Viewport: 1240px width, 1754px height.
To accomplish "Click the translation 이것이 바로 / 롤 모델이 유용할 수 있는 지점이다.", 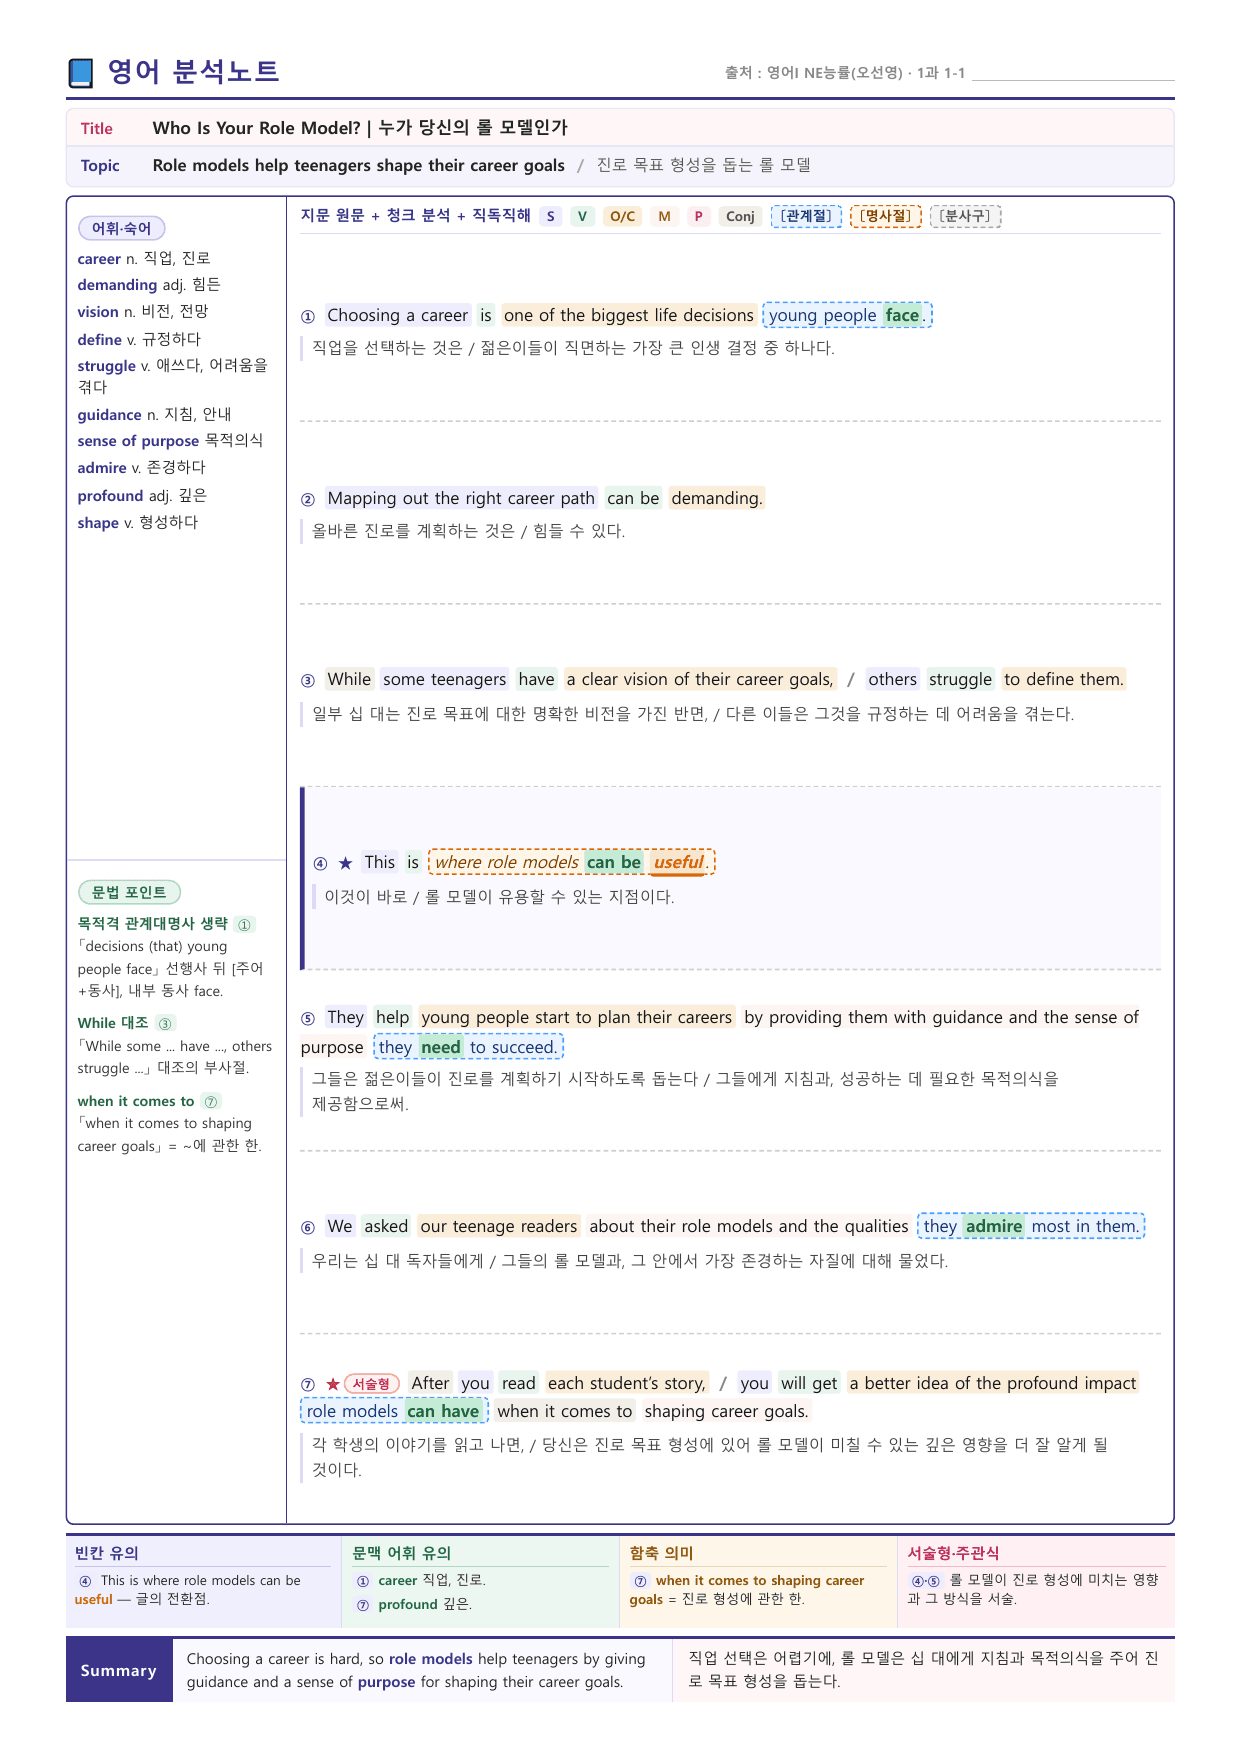I will [500, 898].
